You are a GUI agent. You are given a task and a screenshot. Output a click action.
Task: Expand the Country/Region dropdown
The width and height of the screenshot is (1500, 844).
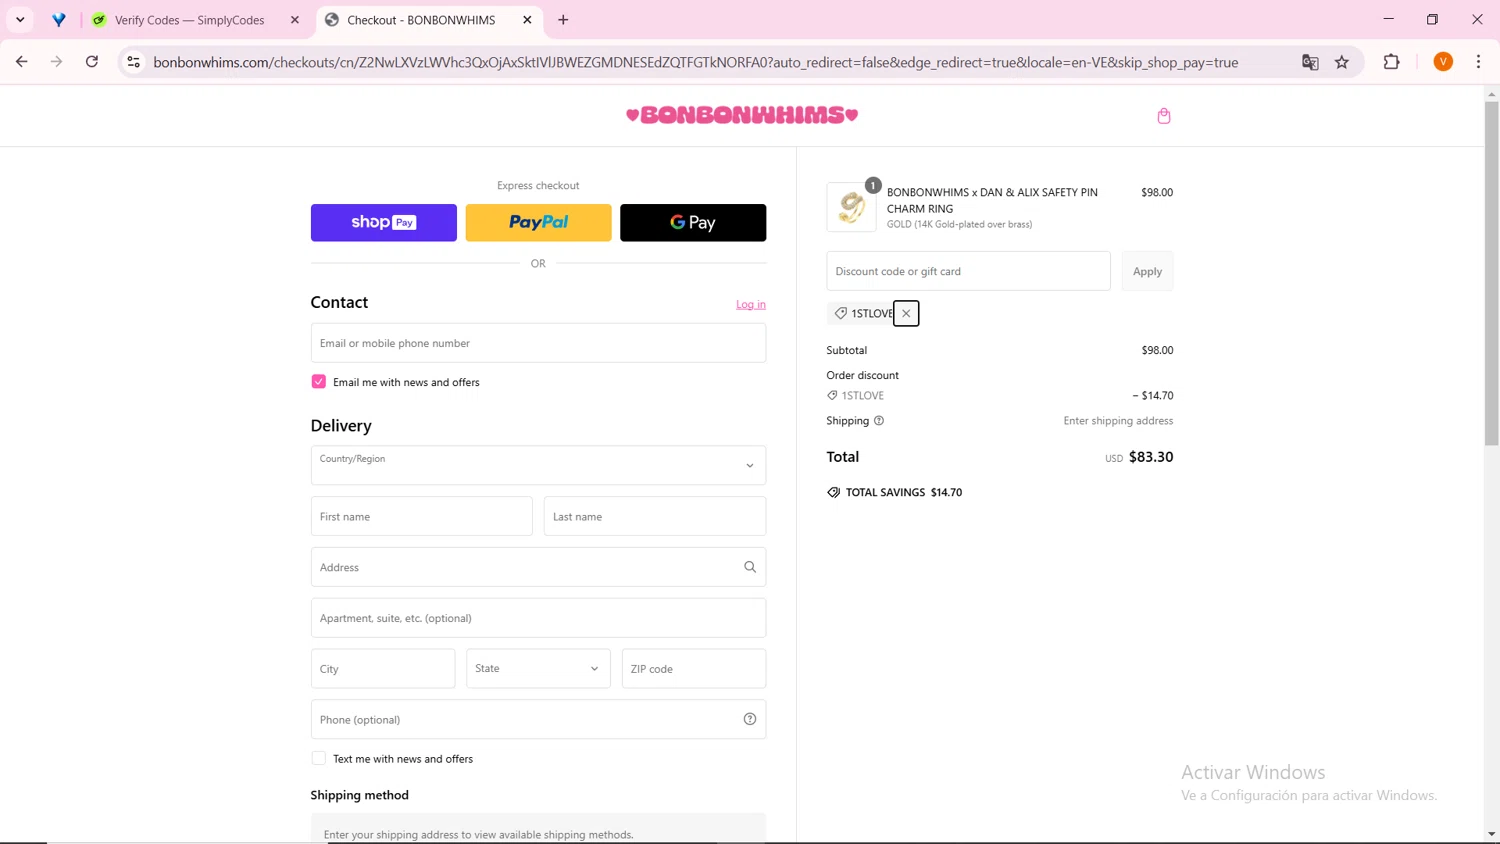[x=538, y=465]
